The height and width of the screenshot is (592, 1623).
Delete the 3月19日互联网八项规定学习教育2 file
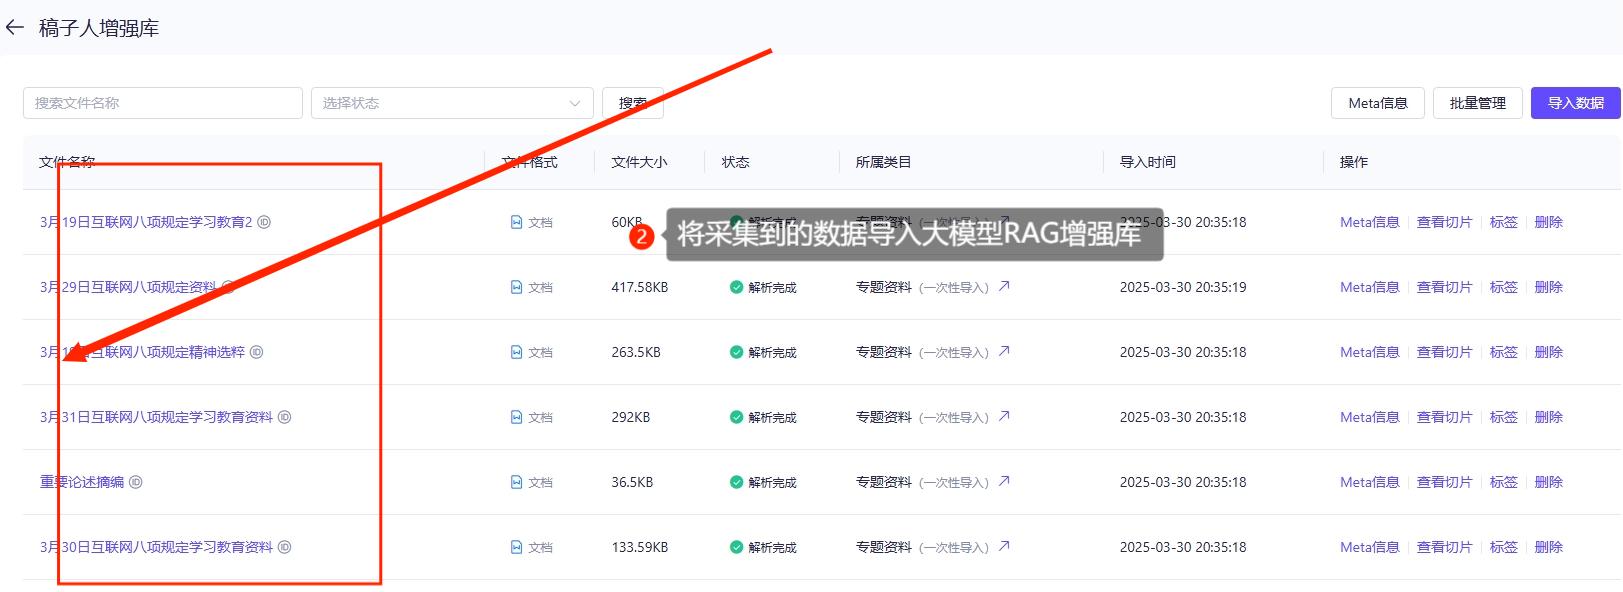pos(1549,222)
